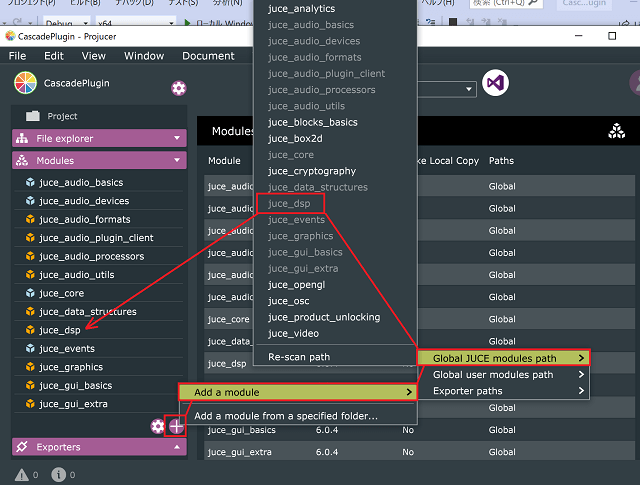Viewport: 640px width, 485px height.
Task: Open the exporter selection dropdown
Action: [469, 89]
